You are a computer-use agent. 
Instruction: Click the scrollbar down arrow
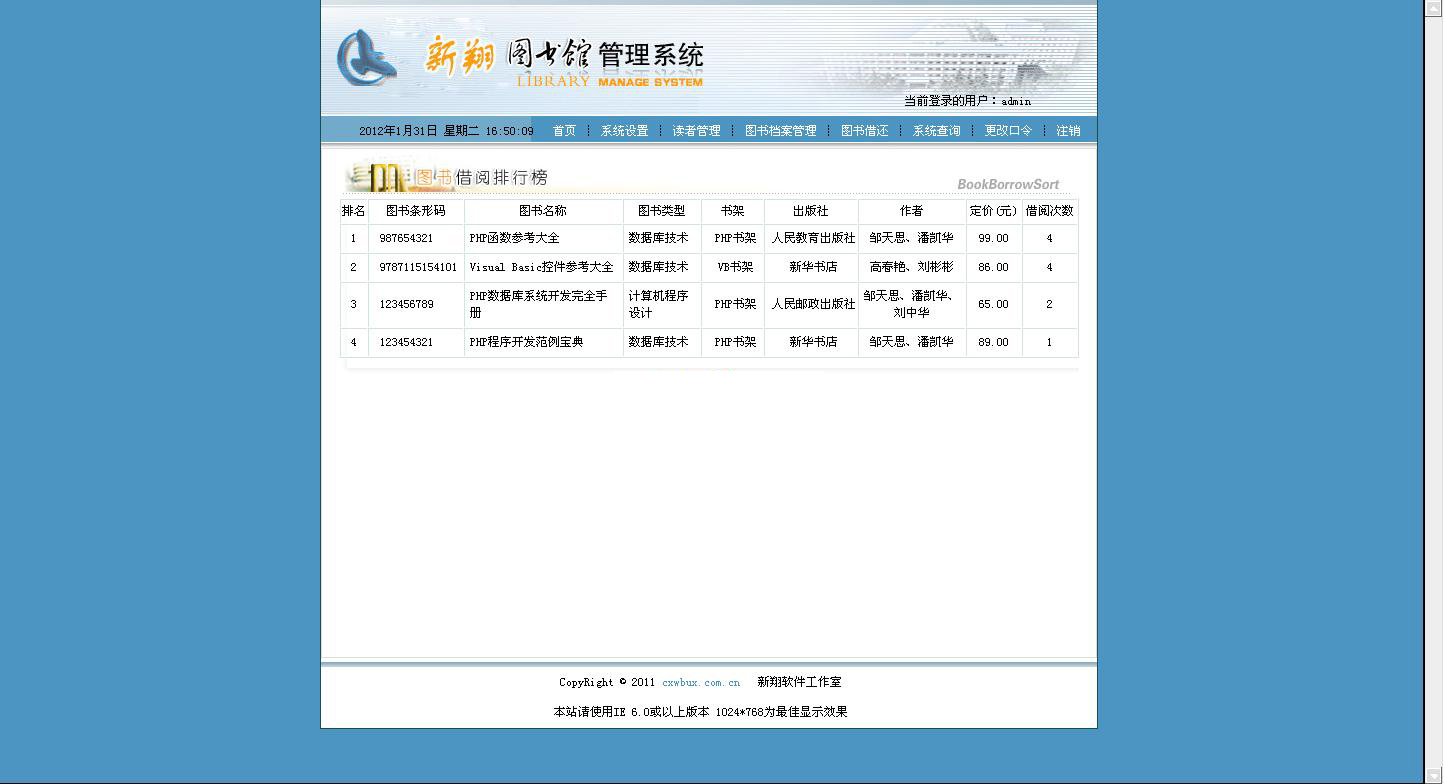tap(1433, 776)
